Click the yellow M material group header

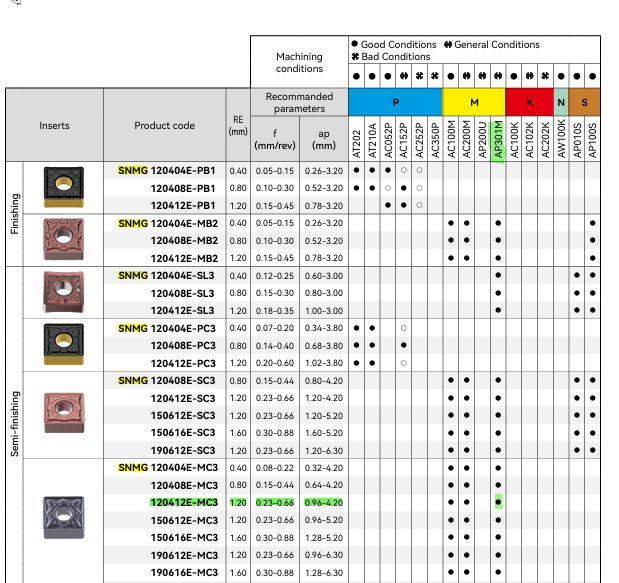pos(474,102)
